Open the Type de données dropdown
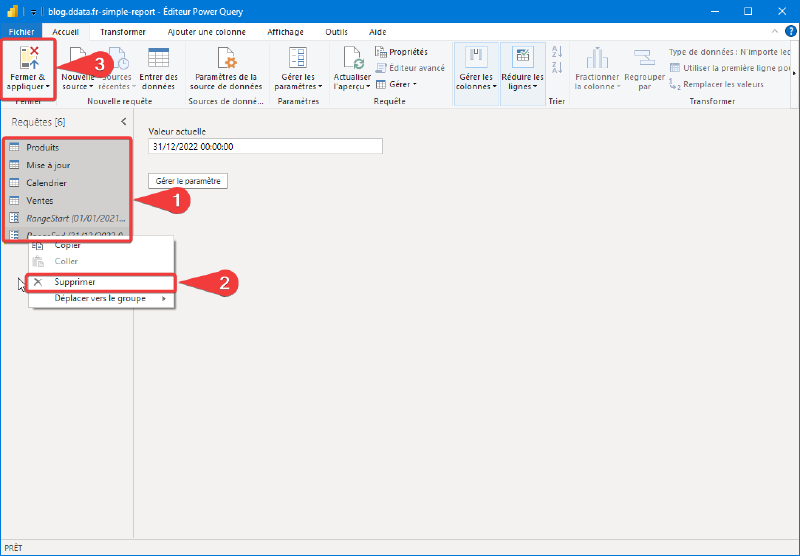 point(730,52)
